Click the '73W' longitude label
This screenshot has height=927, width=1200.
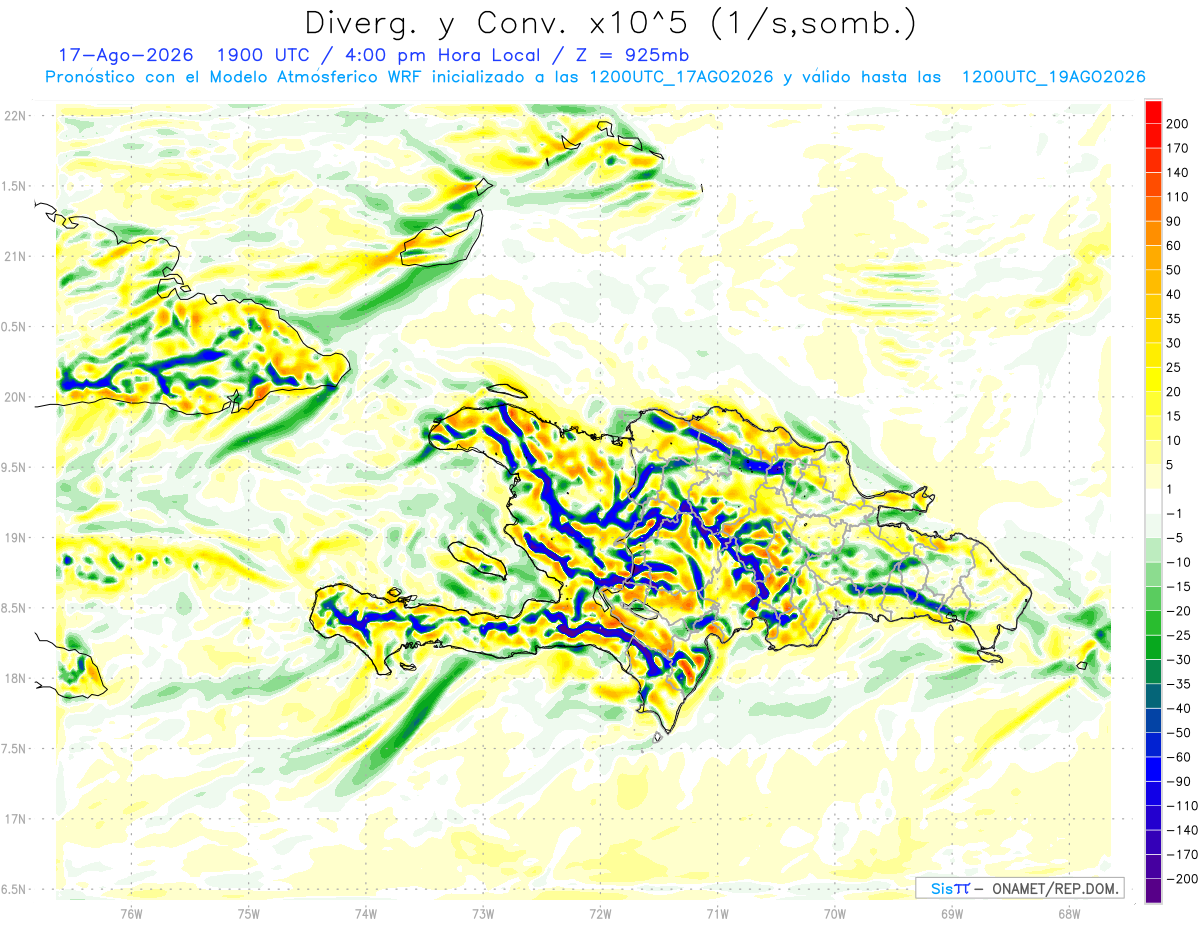point(483,914)
